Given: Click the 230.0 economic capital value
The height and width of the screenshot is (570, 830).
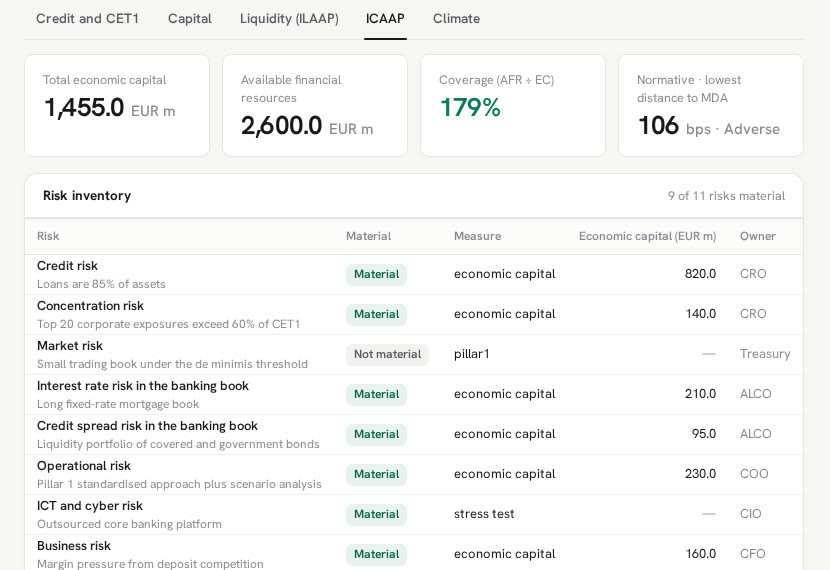Looking at the screenshot, I should (700, 474).
